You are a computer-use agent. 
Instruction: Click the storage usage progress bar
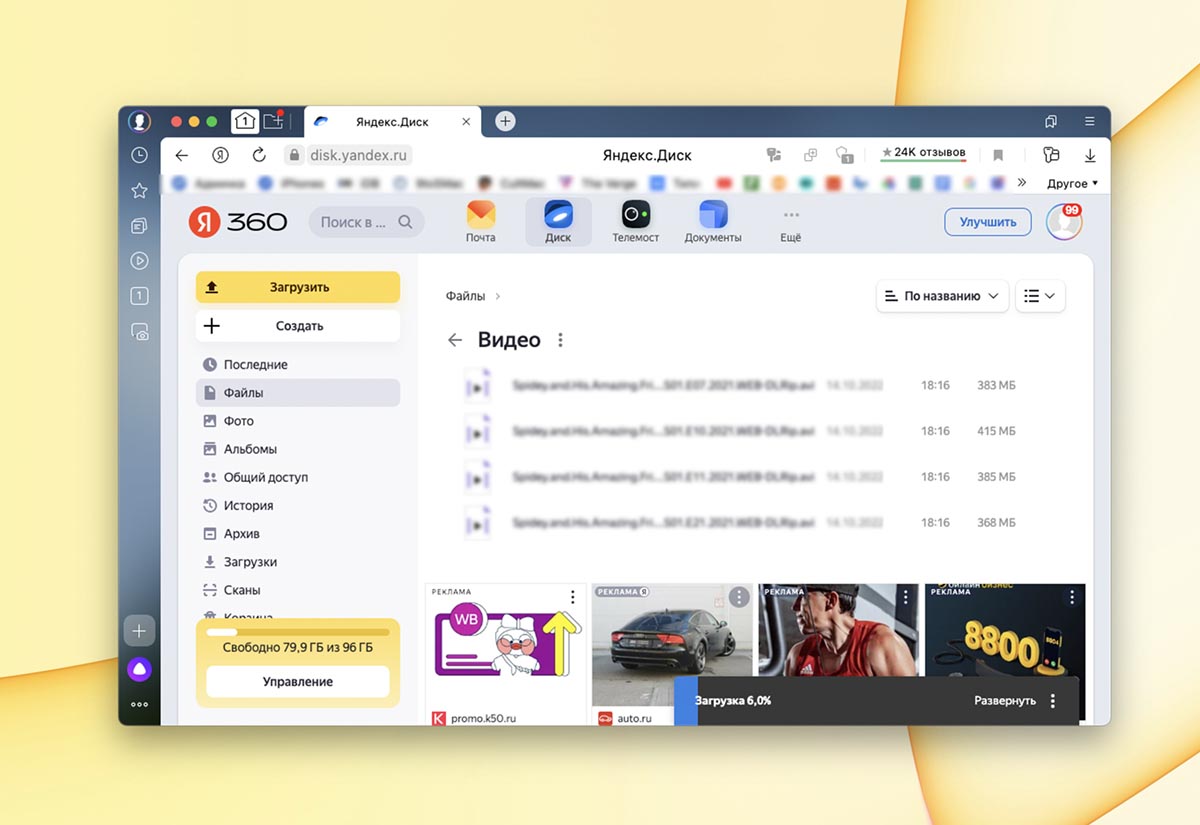click(298, 632)
